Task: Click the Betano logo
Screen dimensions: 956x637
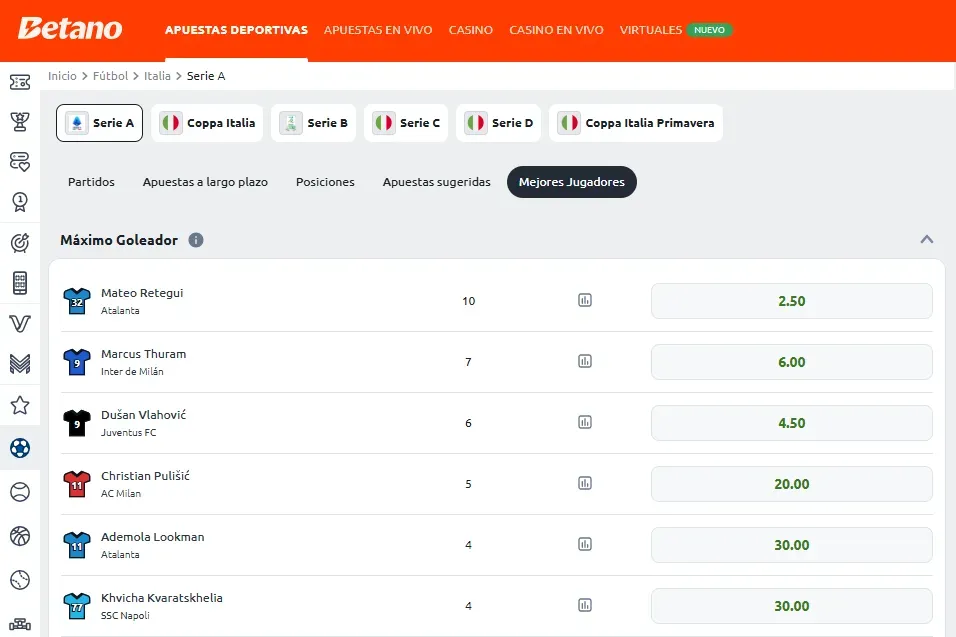Action: click(x=70, y=29)
